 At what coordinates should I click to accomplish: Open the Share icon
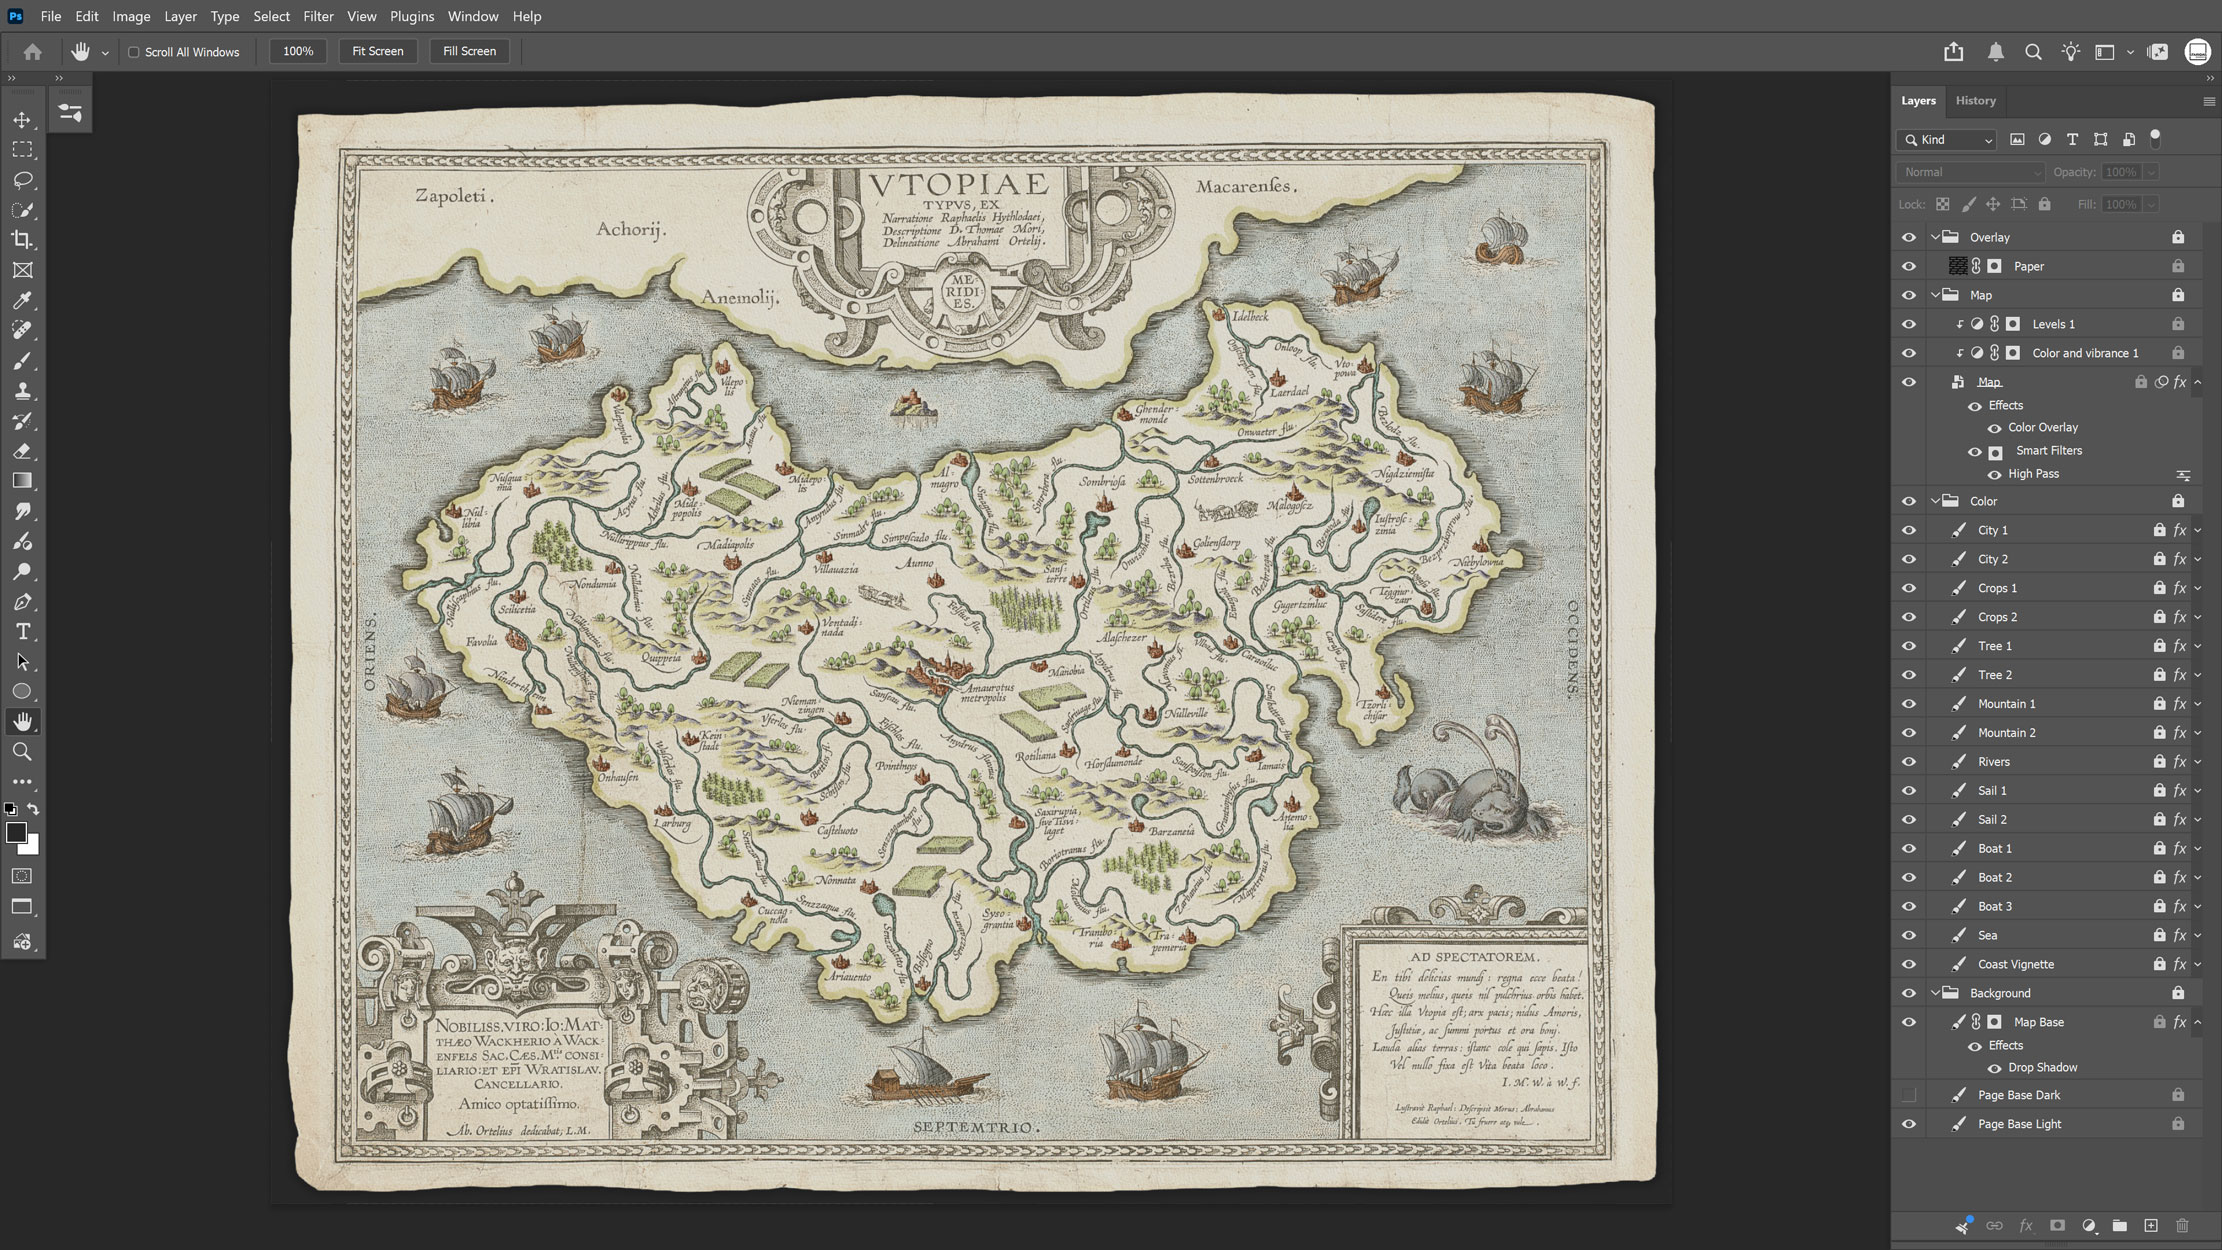click(1953, 52)
